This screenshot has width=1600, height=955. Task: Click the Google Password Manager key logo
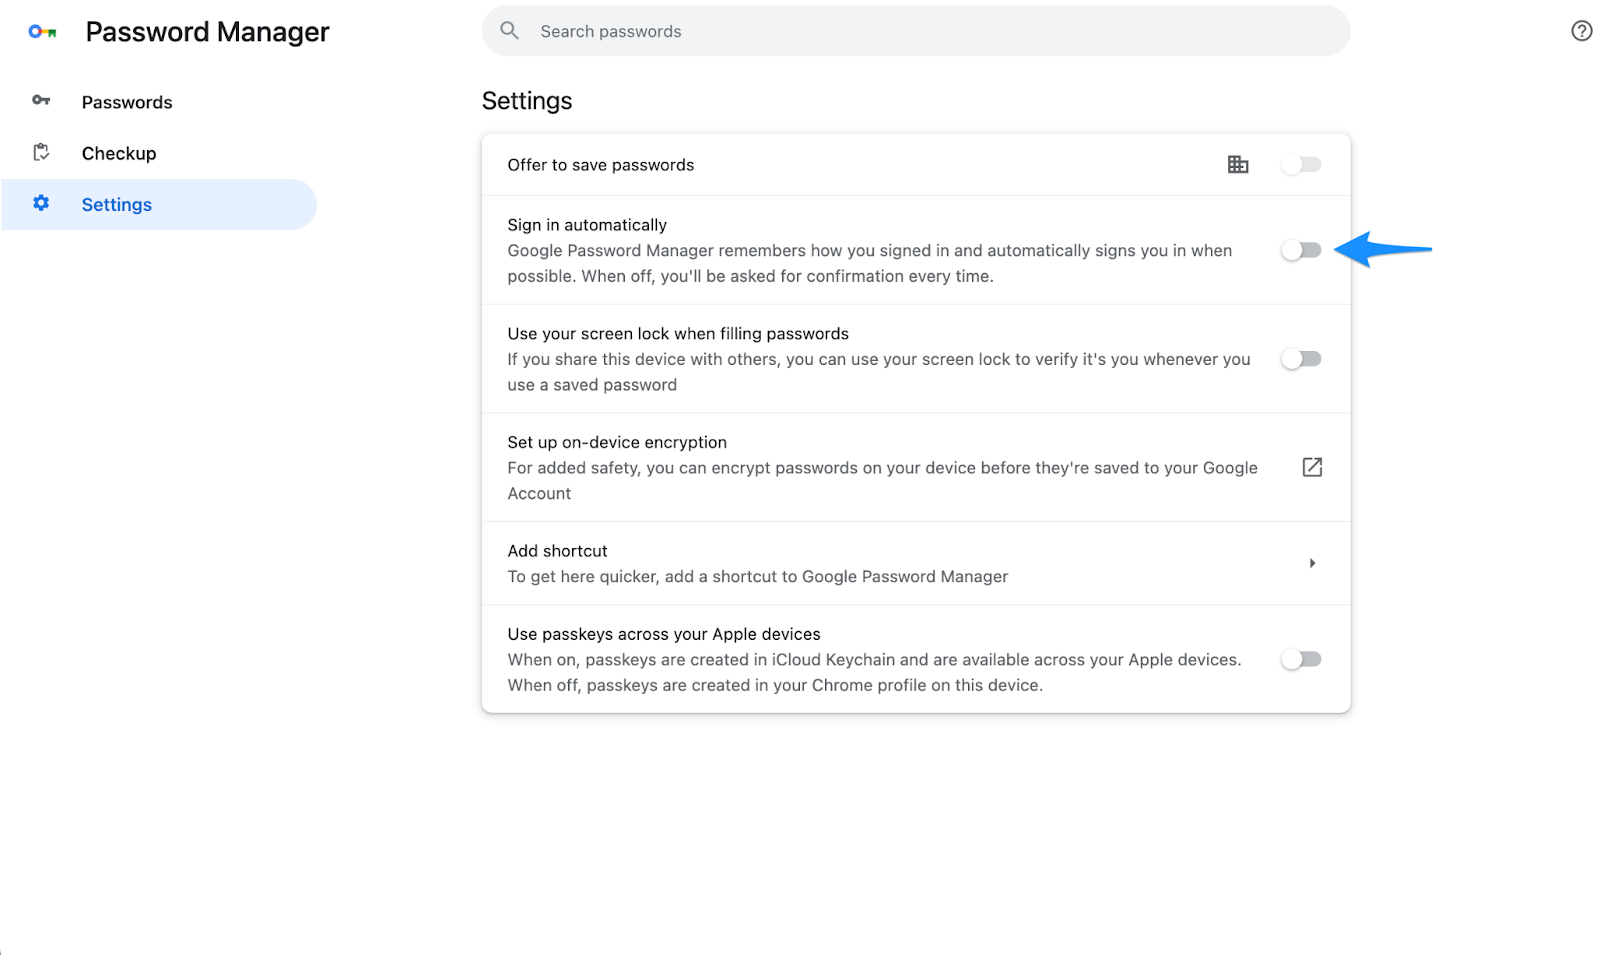tap(40, 31)
